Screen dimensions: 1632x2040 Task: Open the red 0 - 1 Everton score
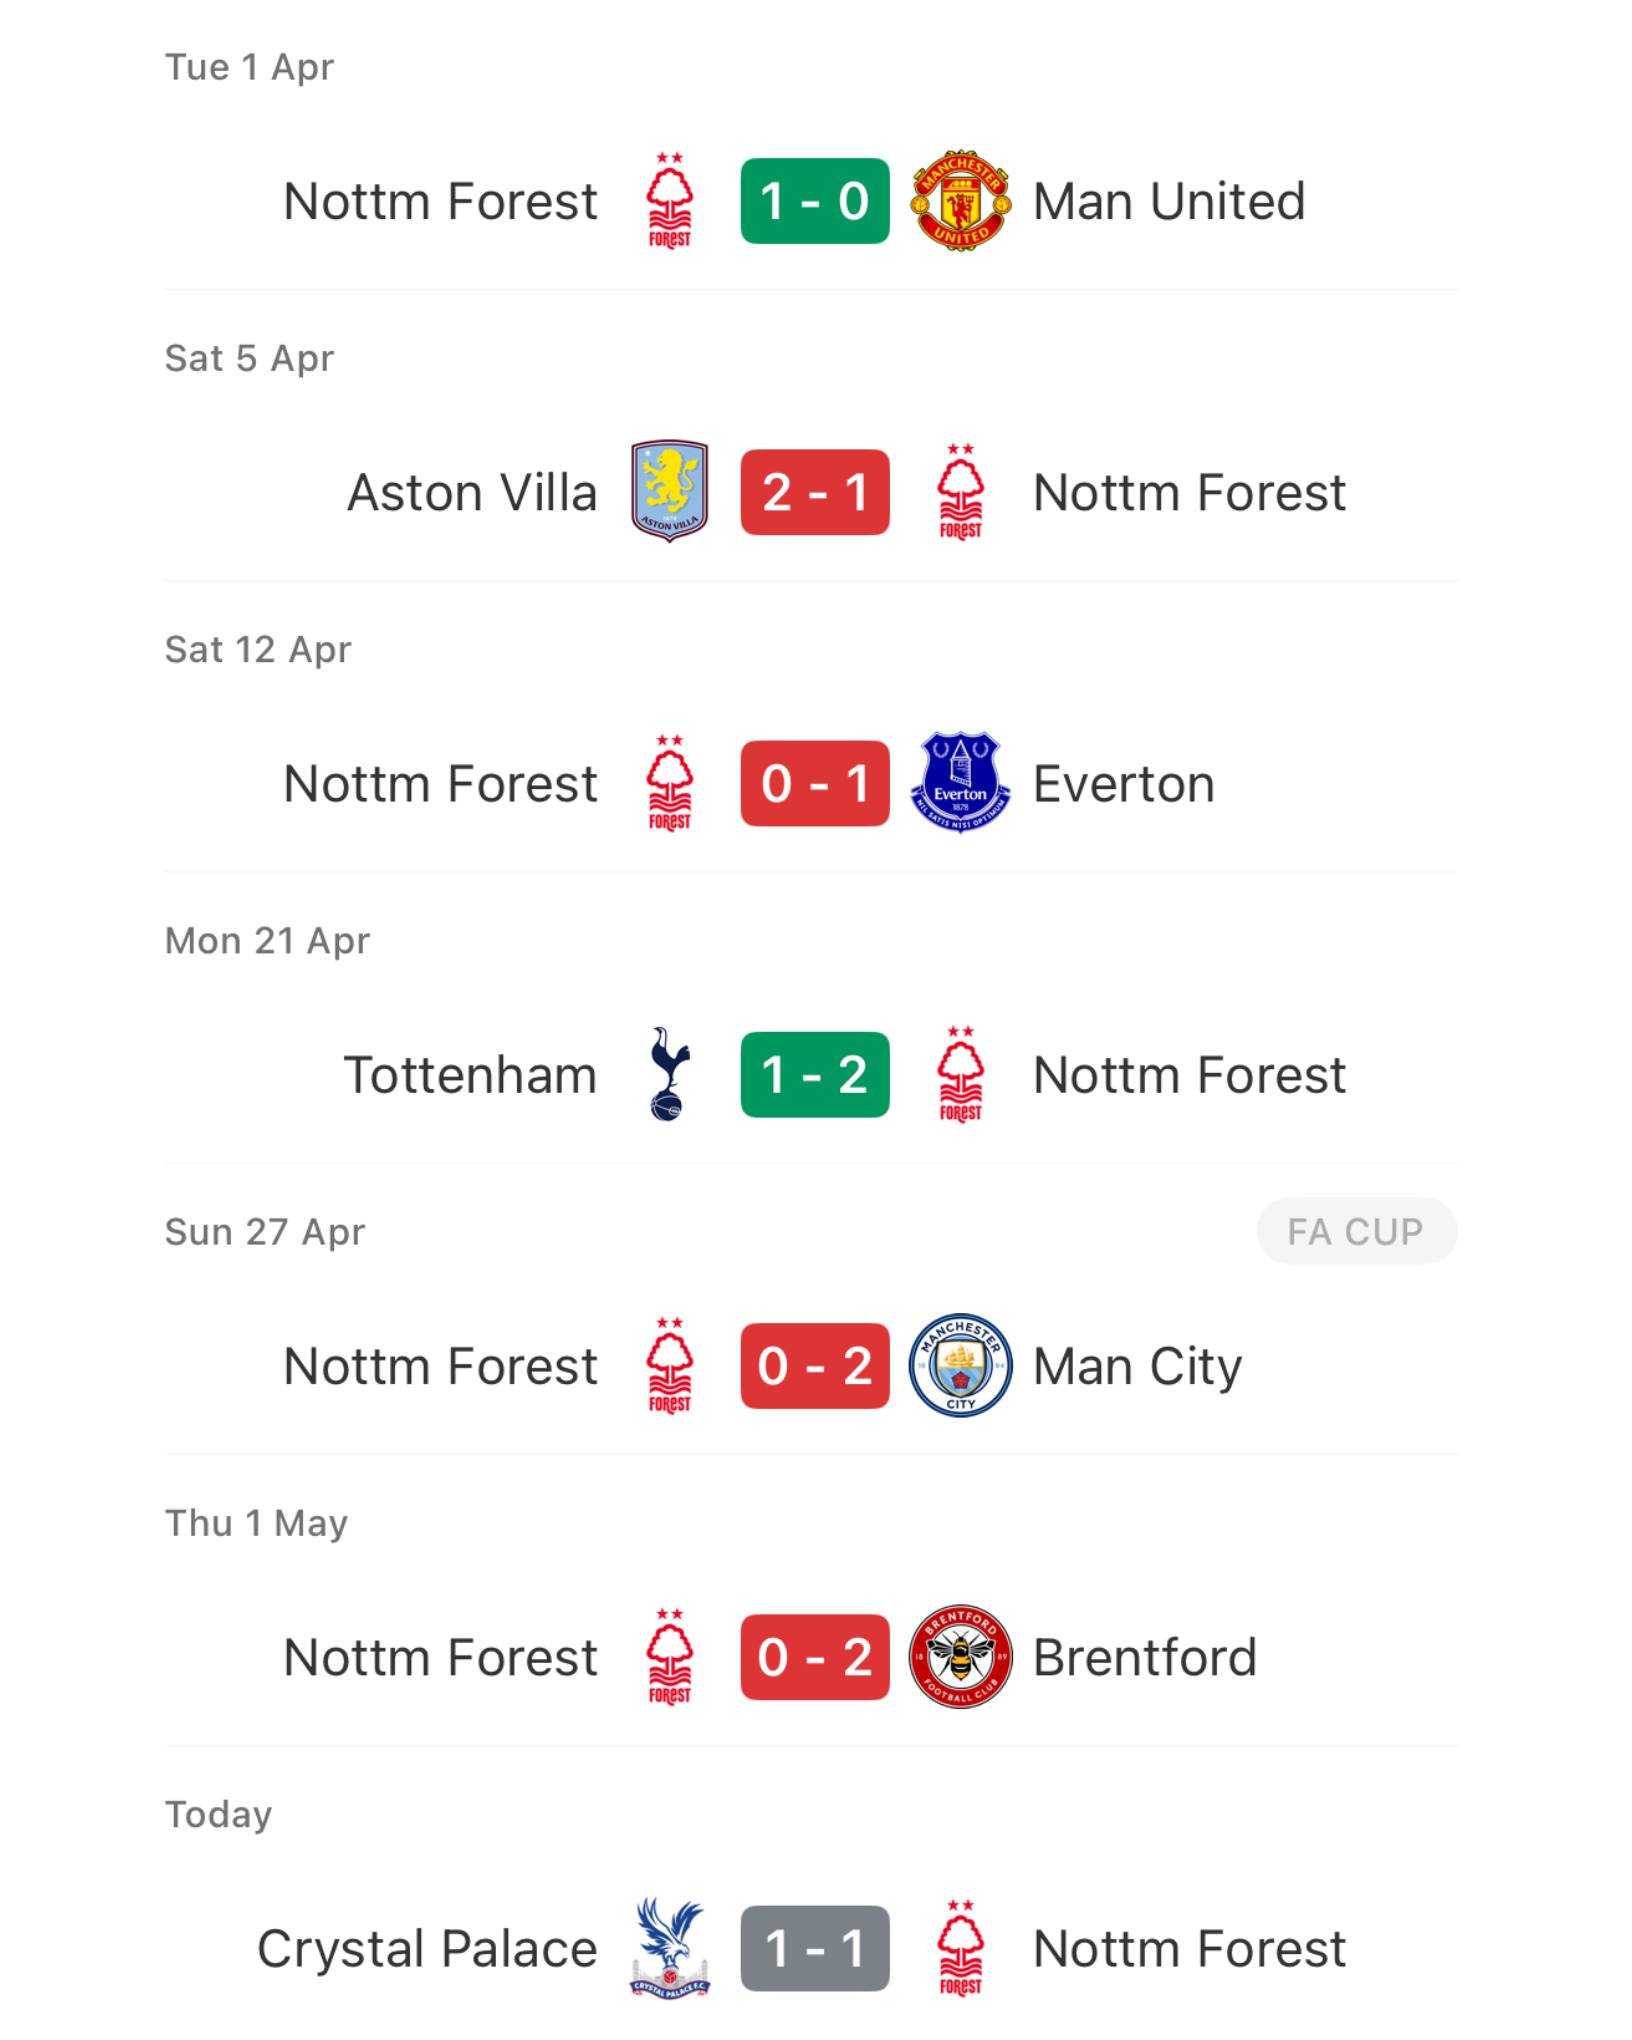click(x=815, y=783)
